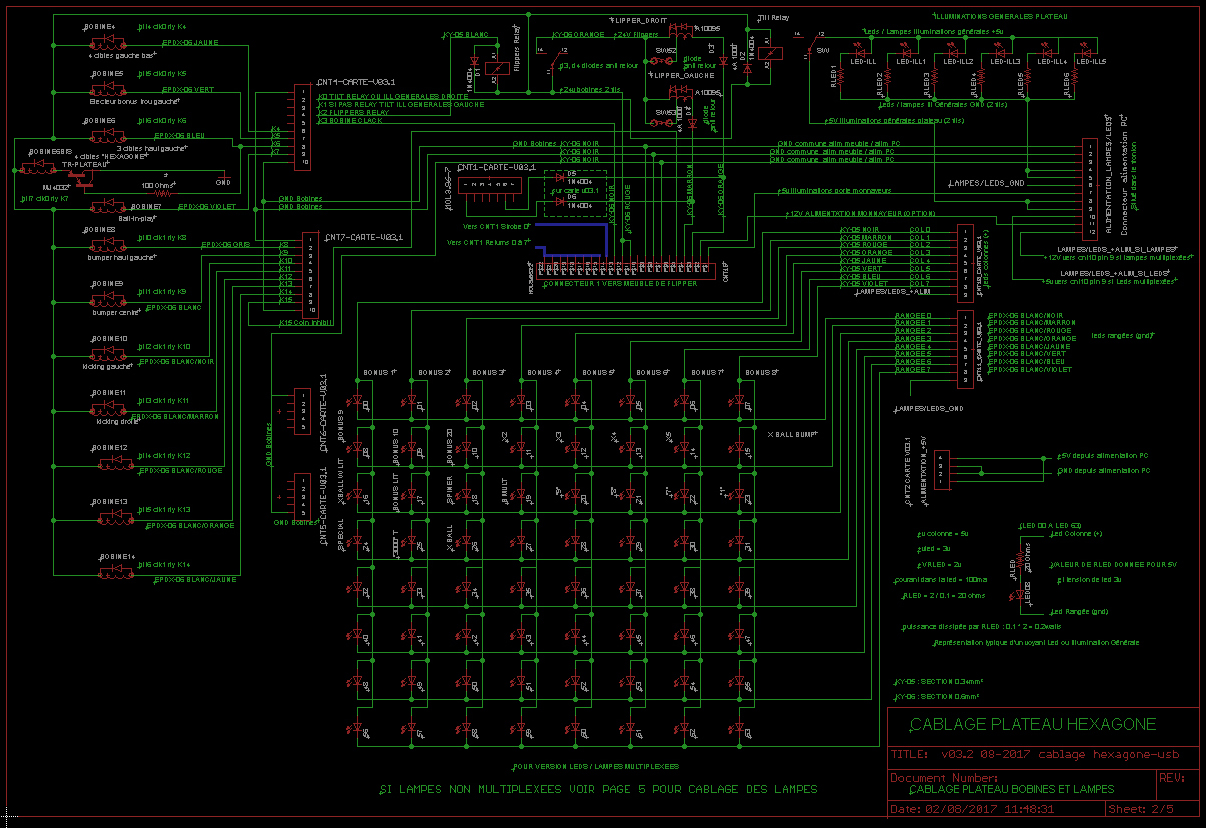This screenshot has width=1206, height=828.
Task: Select the Tilt Relay symbol
Action: tap(768, 54)
